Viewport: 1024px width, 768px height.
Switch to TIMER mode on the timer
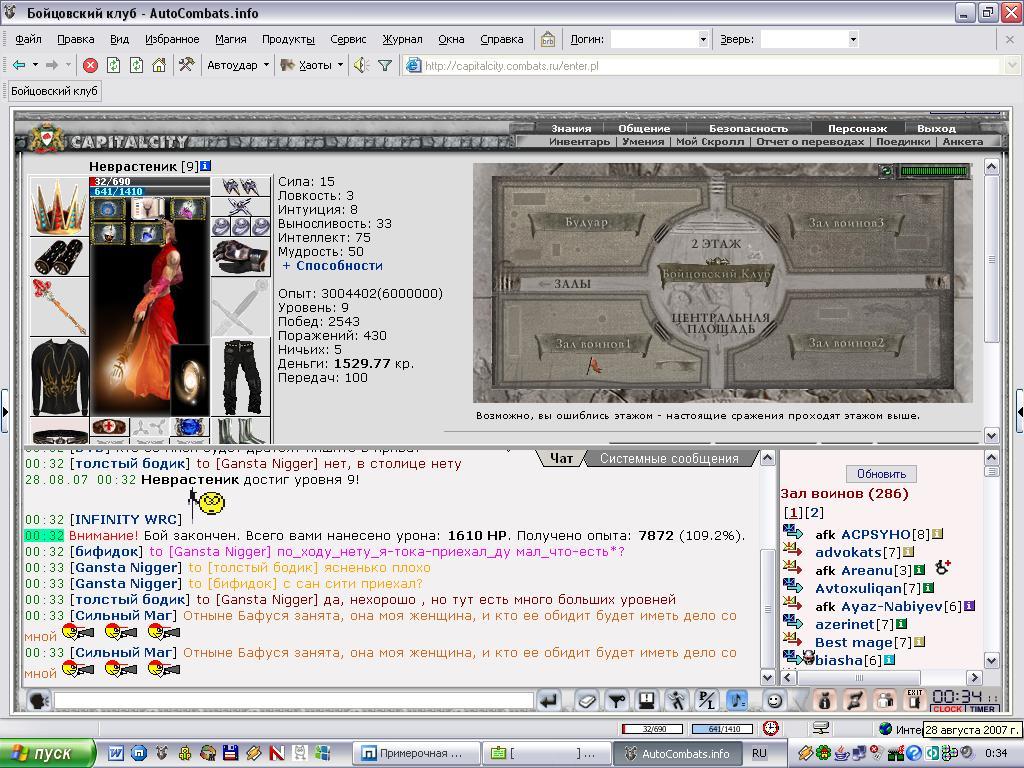click(x=982, y=709)
